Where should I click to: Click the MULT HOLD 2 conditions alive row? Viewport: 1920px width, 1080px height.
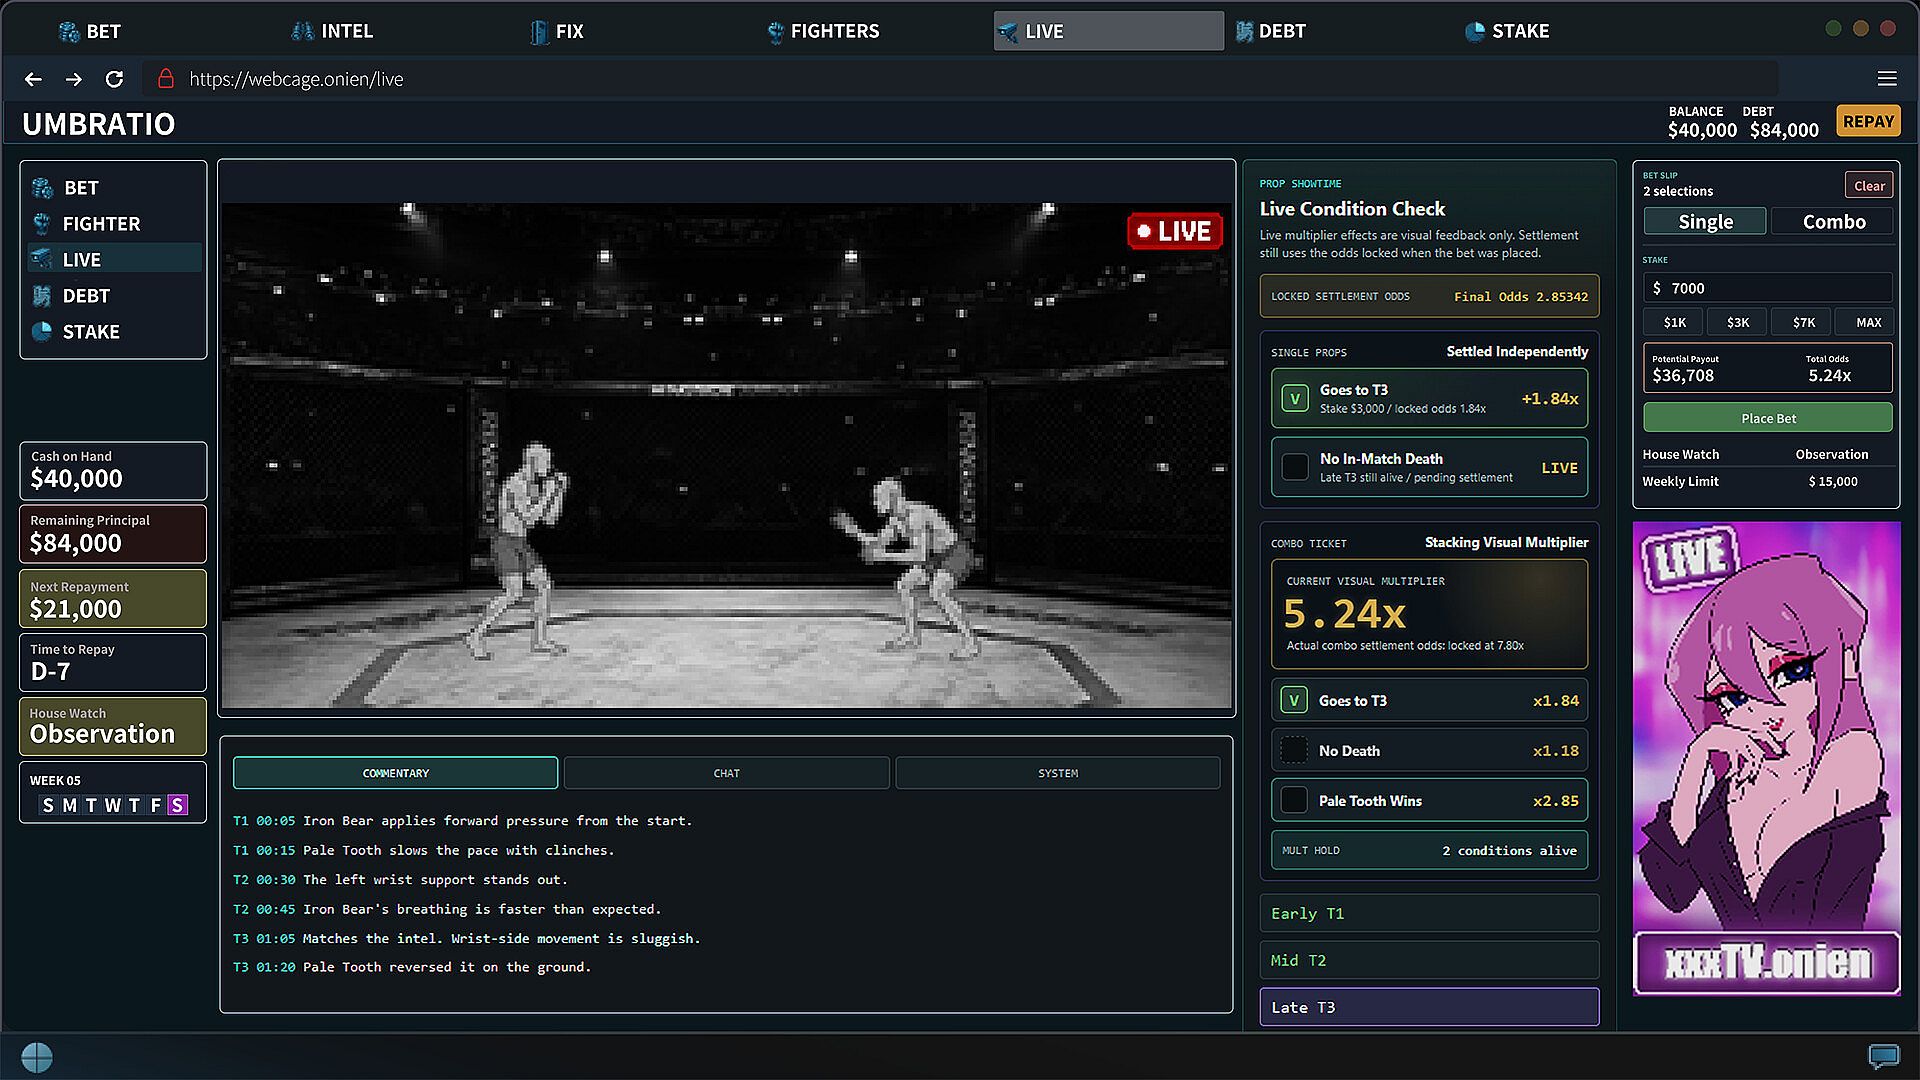pos(1429,850)
